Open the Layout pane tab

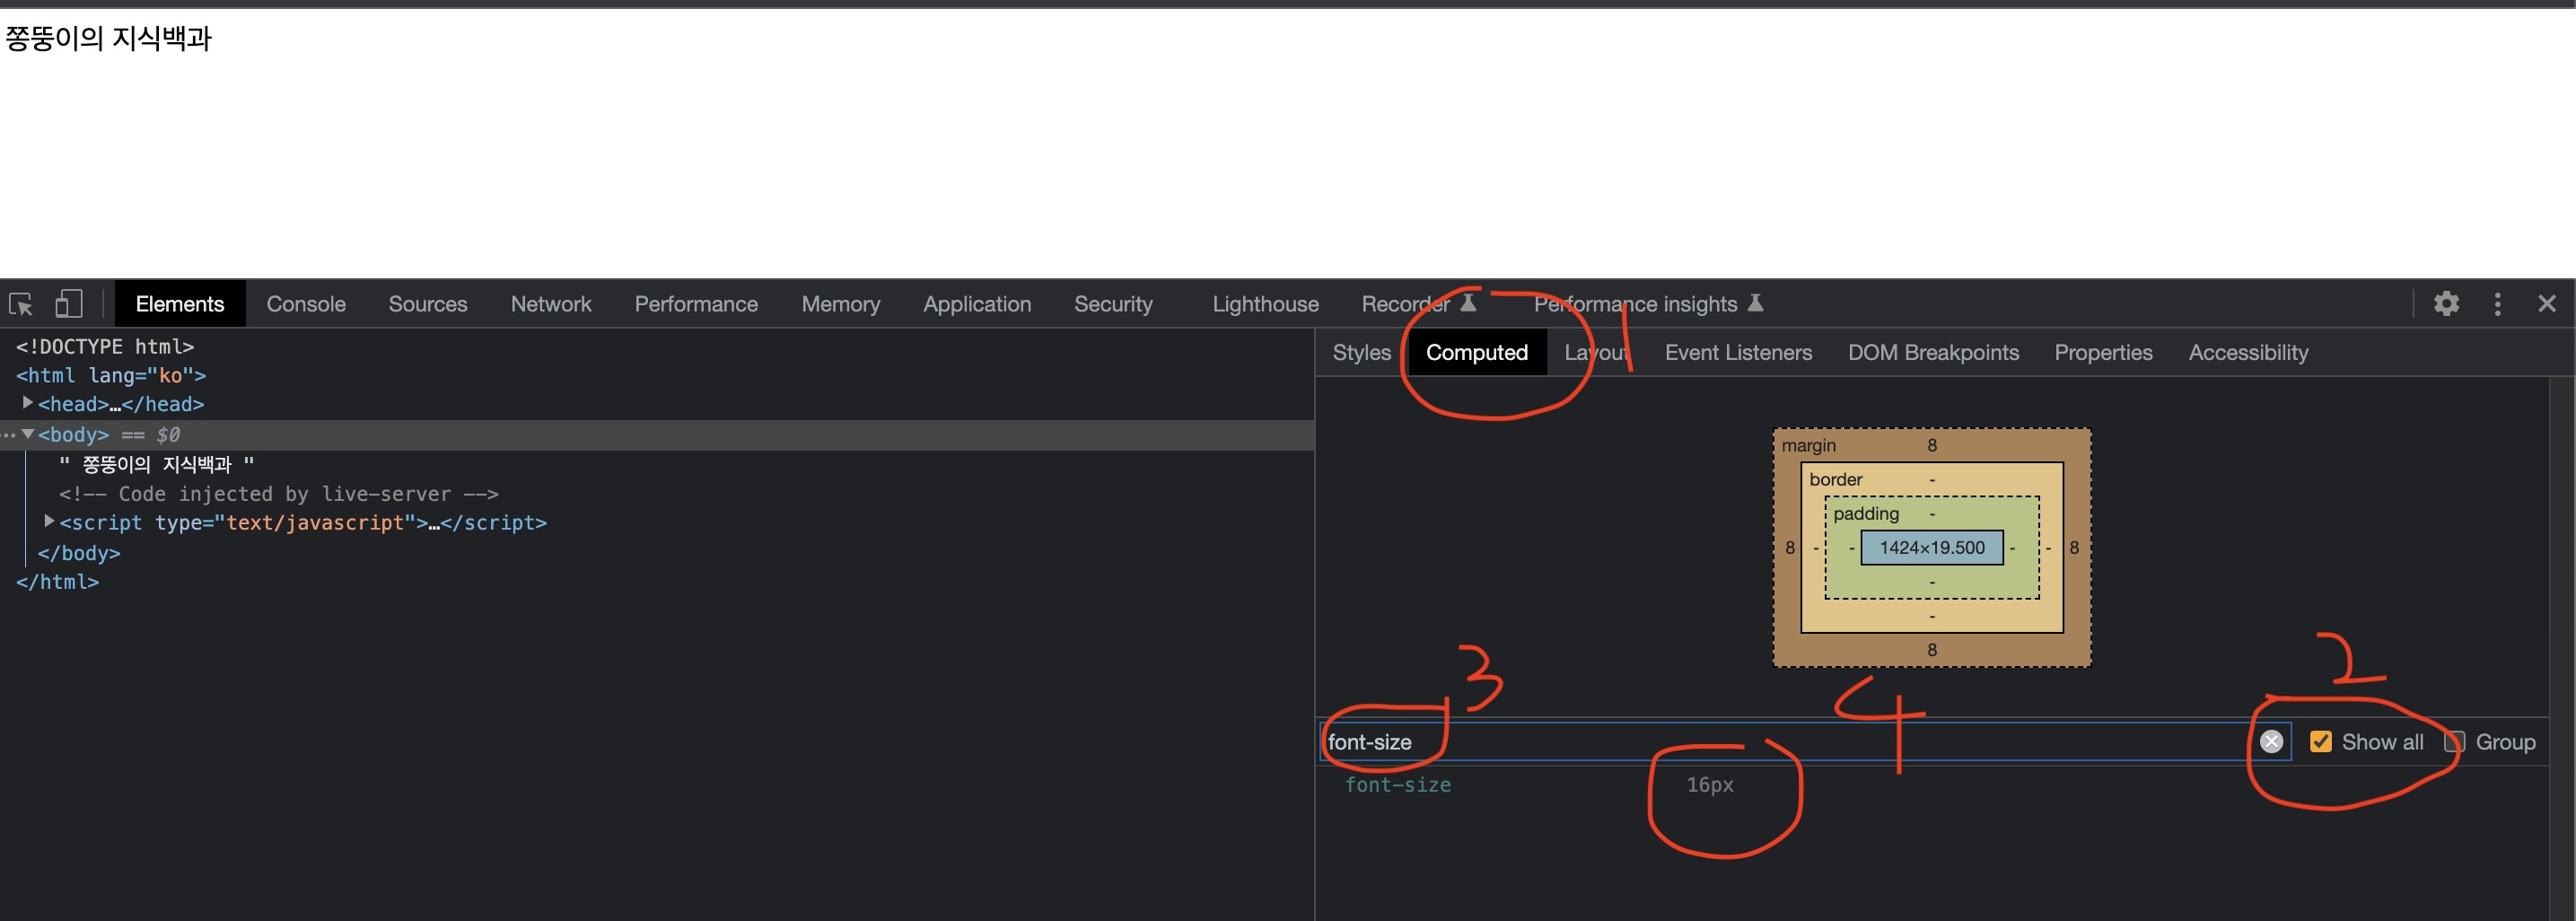1596,352
